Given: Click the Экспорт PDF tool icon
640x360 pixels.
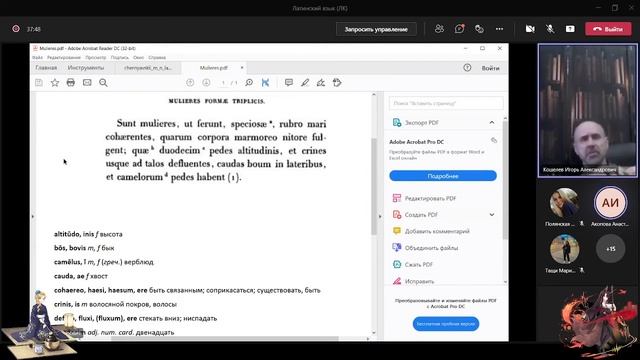Looking at the screenshot, I should click(x=397, y=122).
